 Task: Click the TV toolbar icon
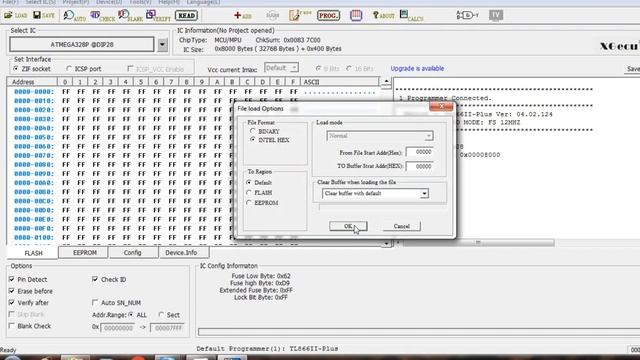(496, 16)
